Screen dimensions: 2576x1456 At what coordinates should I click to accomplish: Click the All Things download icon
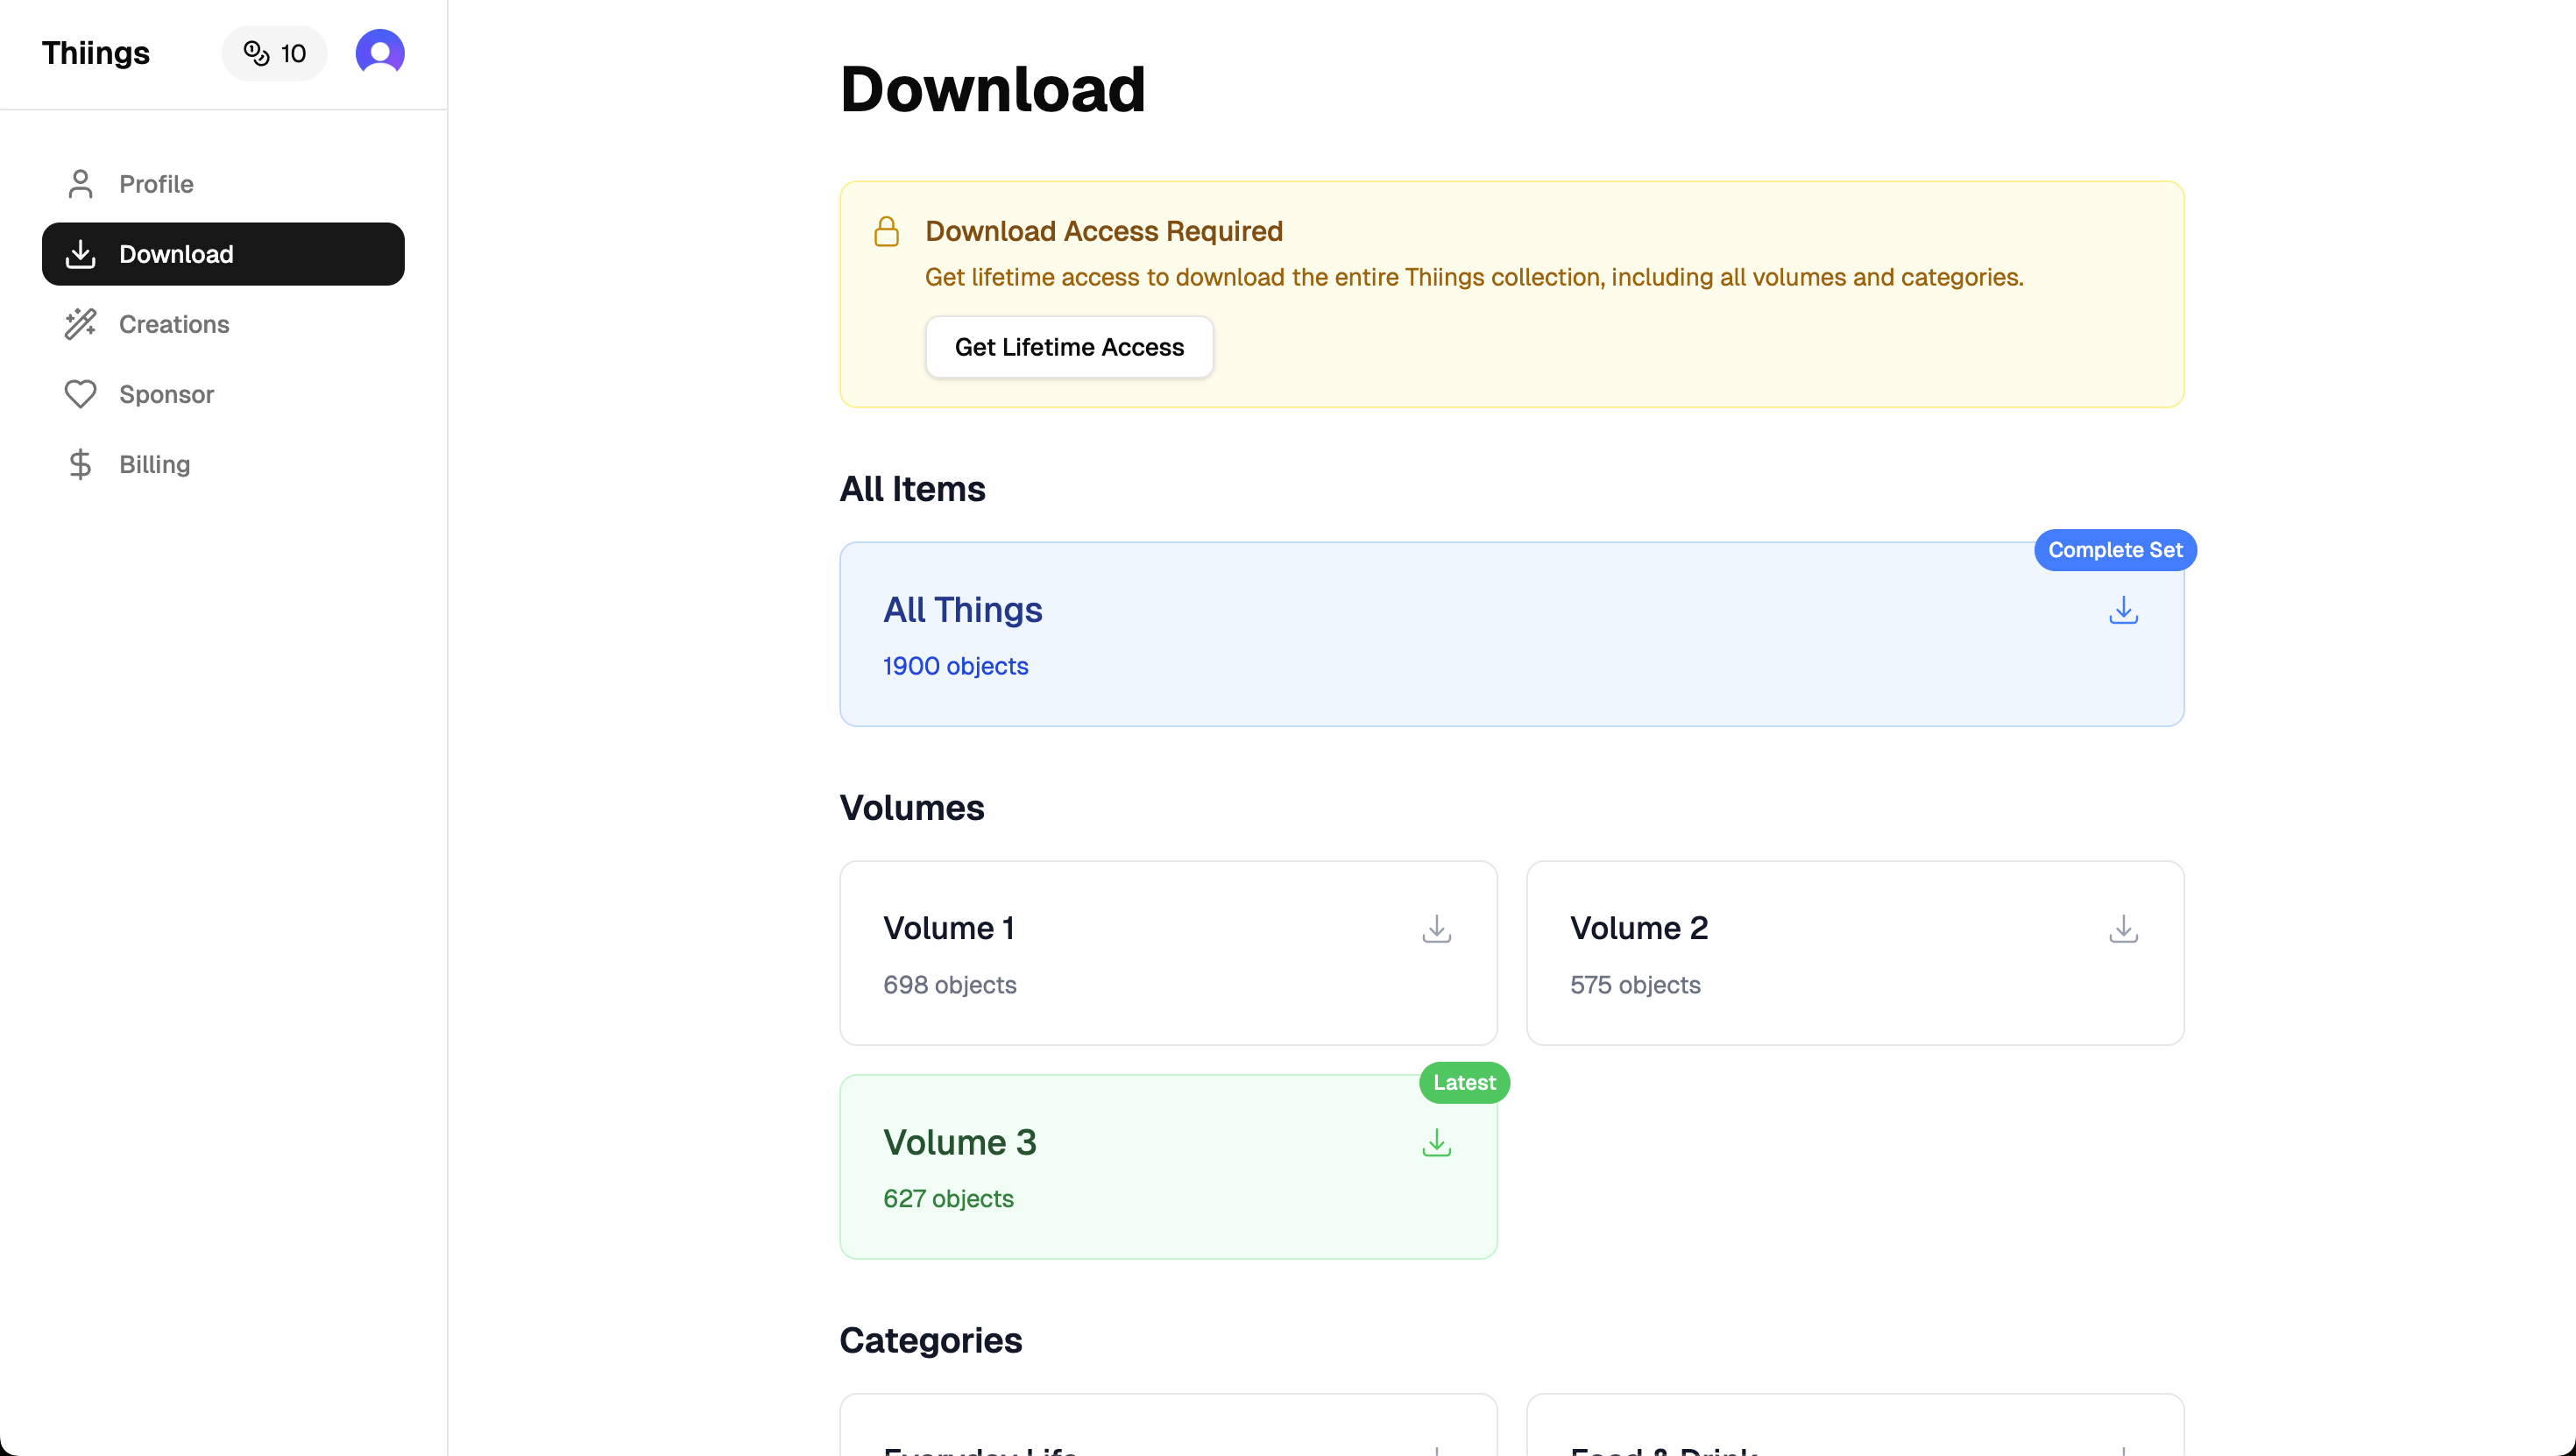pos(2122,610)
